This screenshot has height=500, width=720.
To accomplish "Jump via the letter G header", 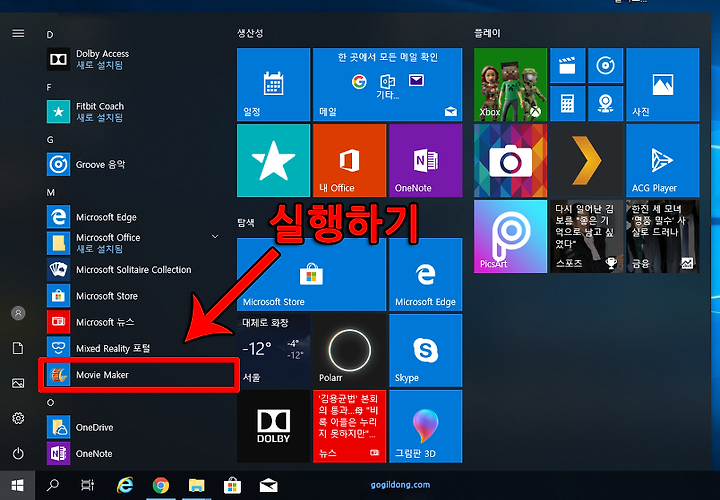I will click(x=50, y=140).
